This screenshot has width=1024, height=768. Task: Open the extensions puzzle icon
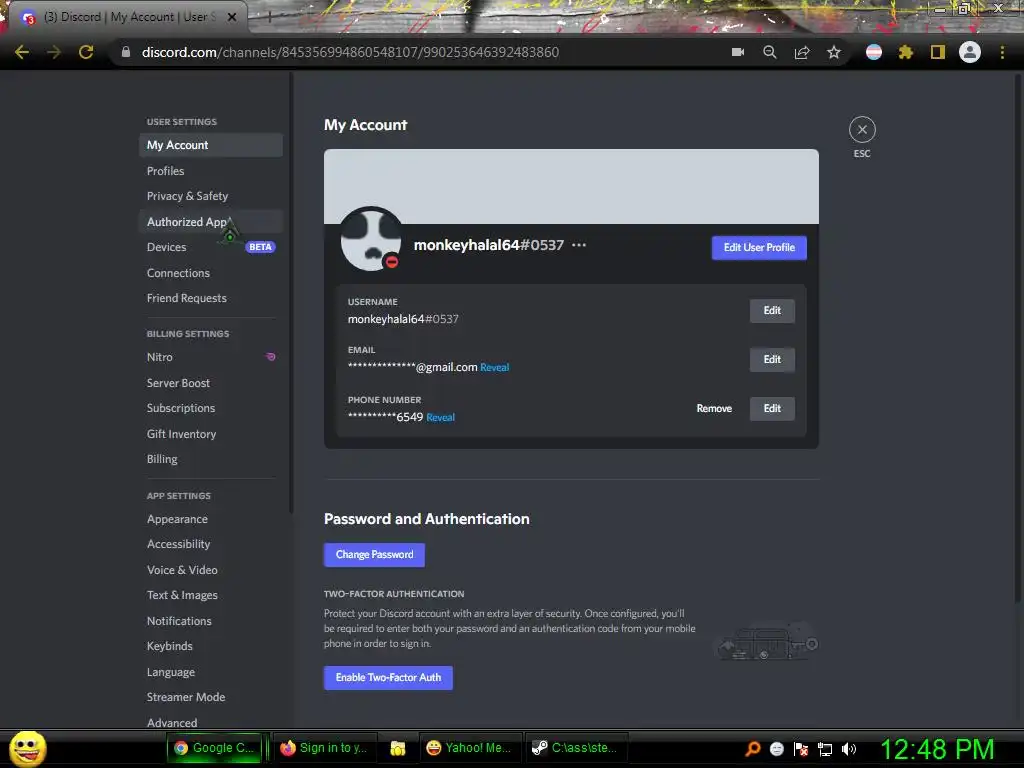click(x=906, y=52)
